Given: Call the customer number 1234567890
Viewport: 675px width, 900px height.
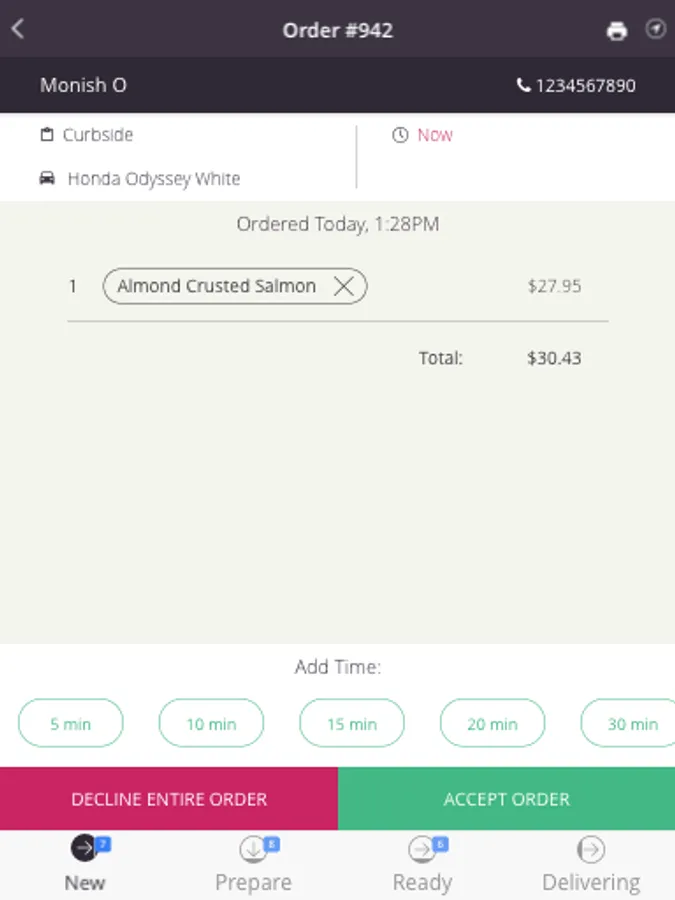Looking at the screenshot, I should pyautogui.click(x=585, y=86).
